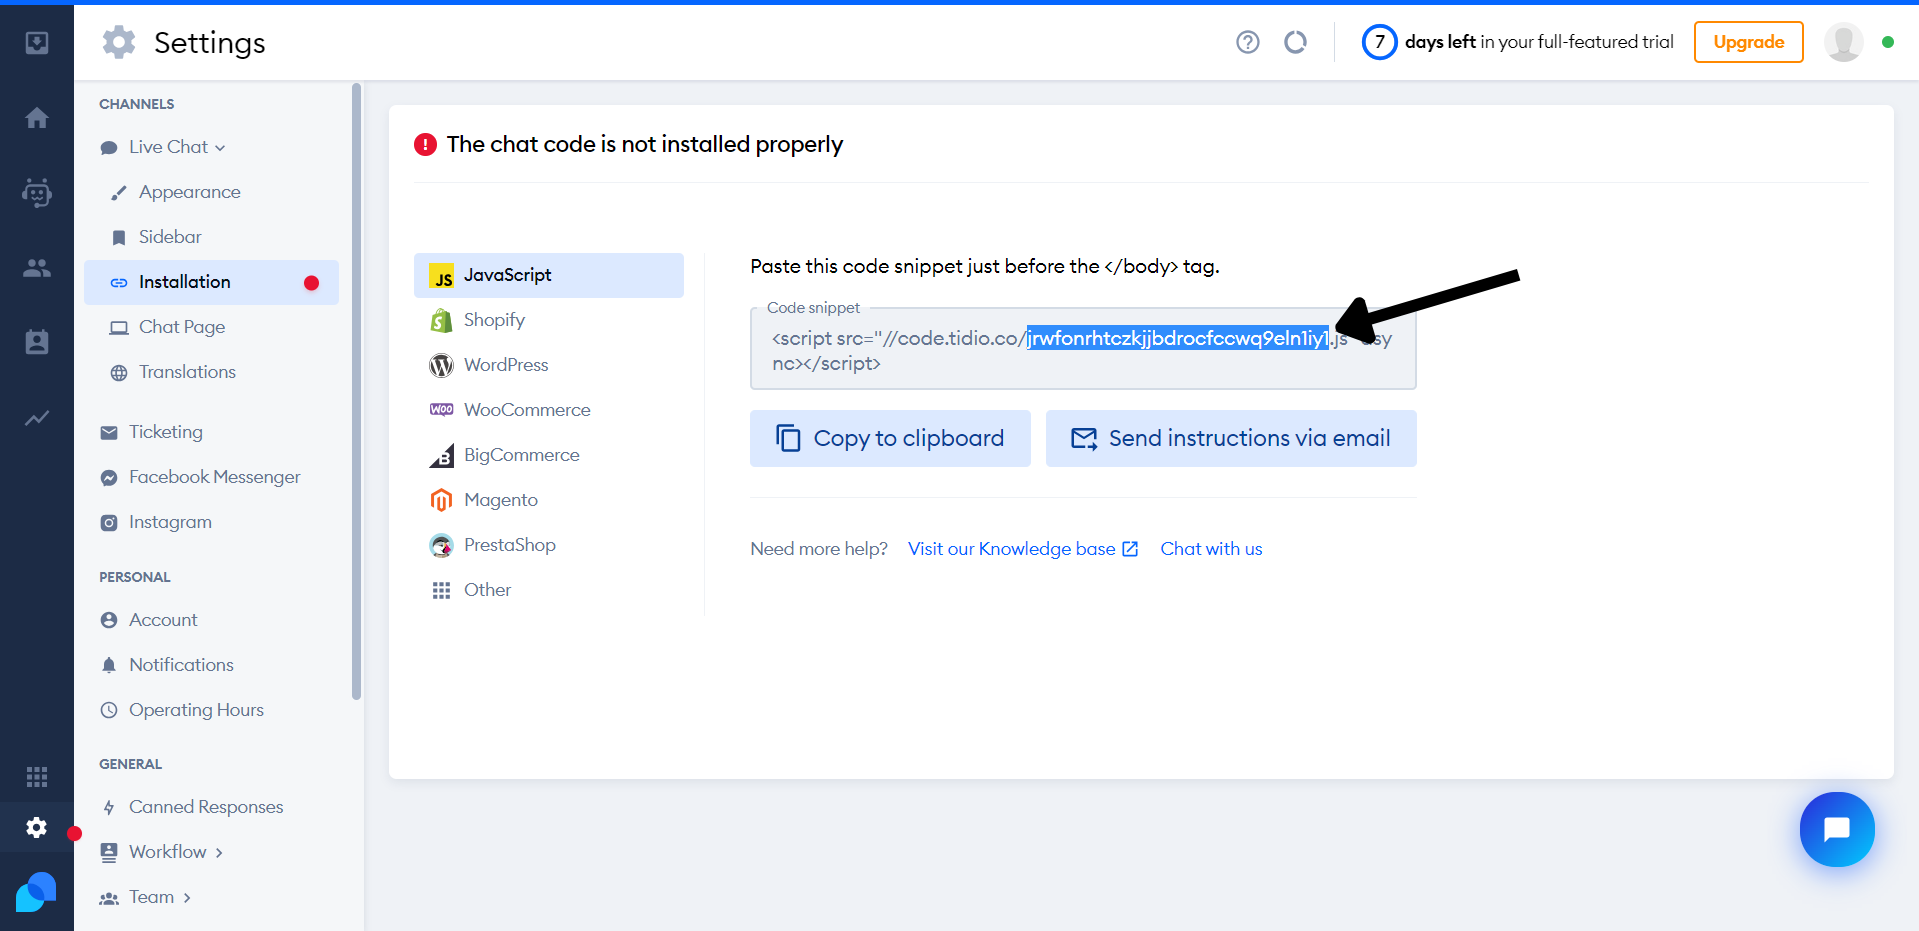Open Installation settings
The image size is (1919, 931).
pos(211,282)
